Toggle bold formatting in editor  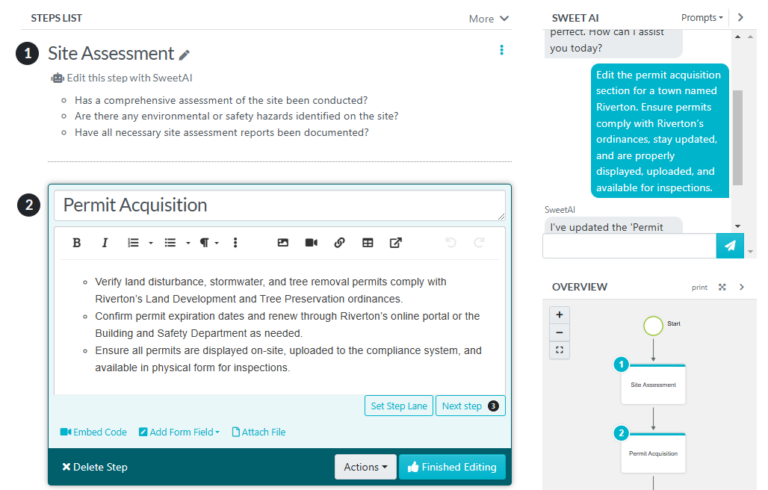pyautogui.click(x=76, y=243)
